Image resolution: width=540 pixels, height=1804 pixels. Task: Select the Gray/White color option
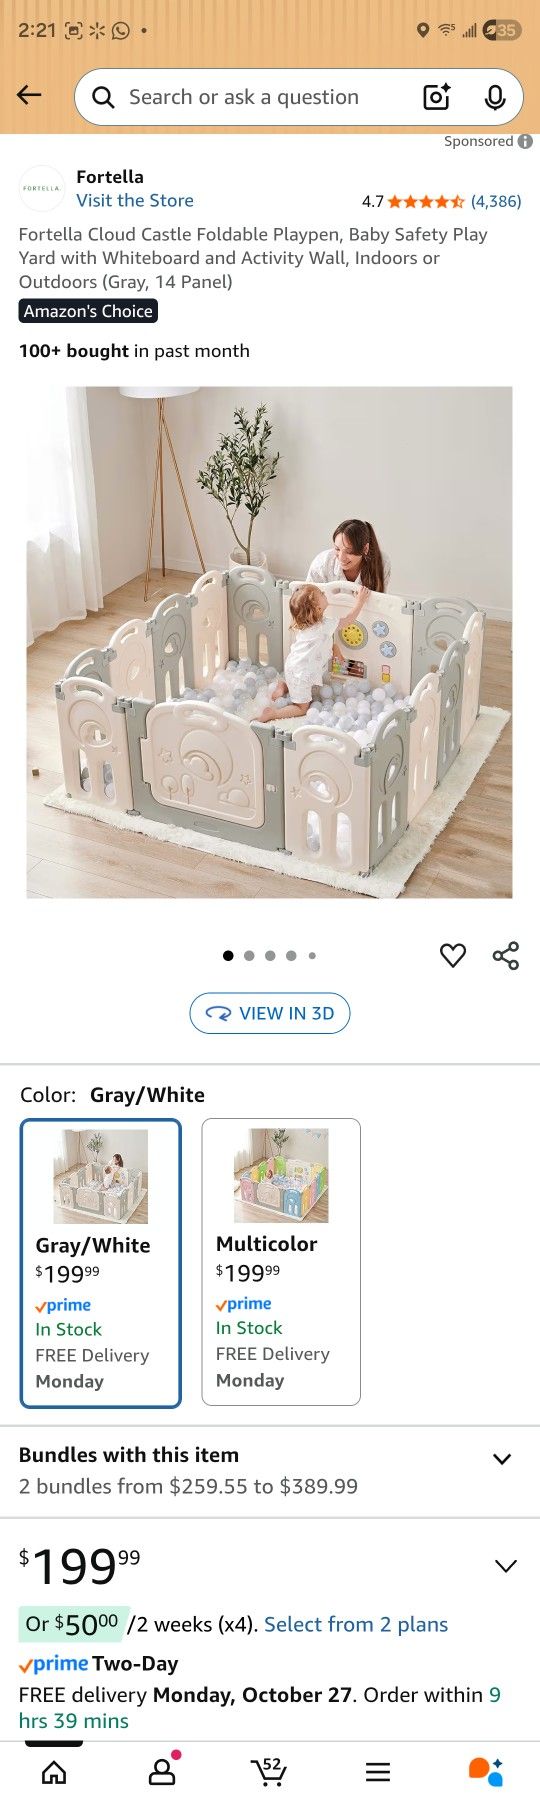101,1263
